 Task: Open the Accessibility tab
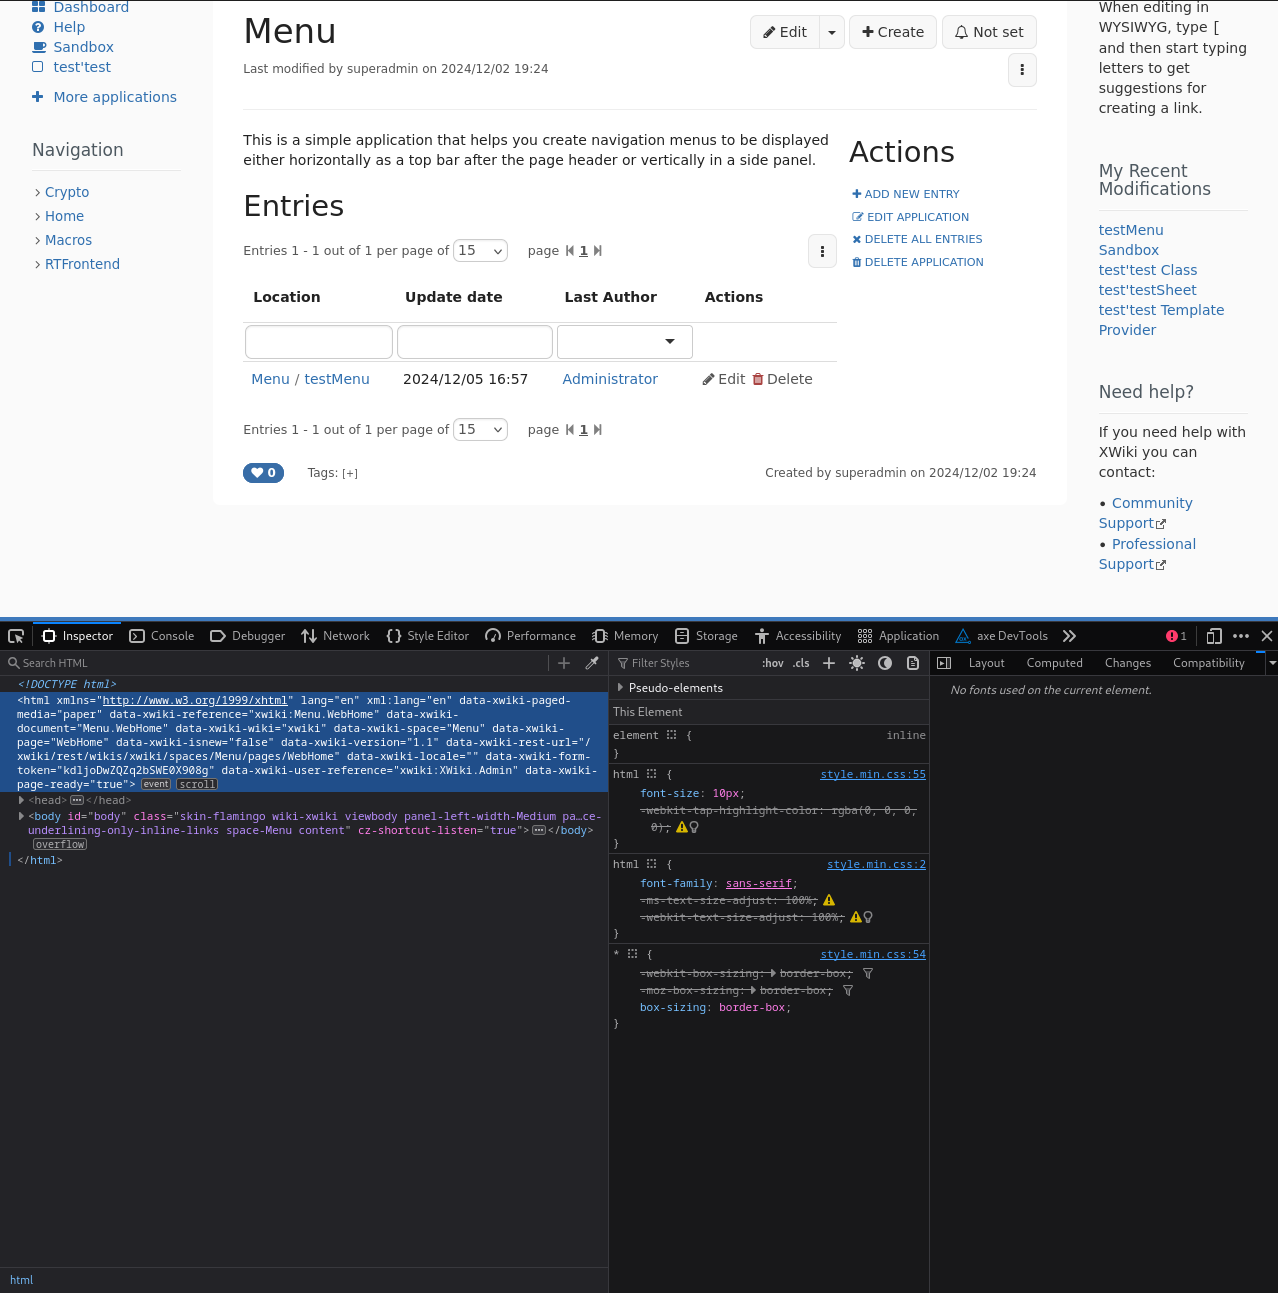[x=798, y=636]
